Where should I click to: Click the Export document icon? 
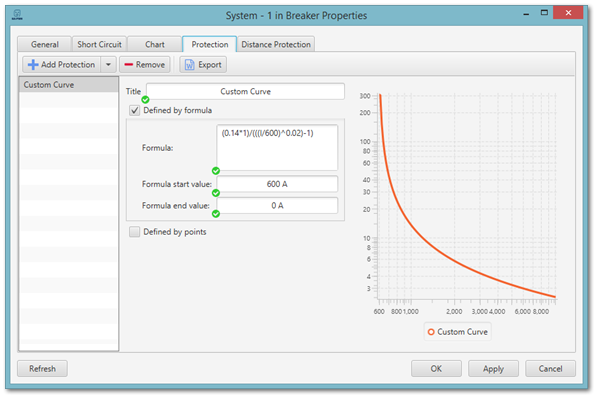pos(189,65)
